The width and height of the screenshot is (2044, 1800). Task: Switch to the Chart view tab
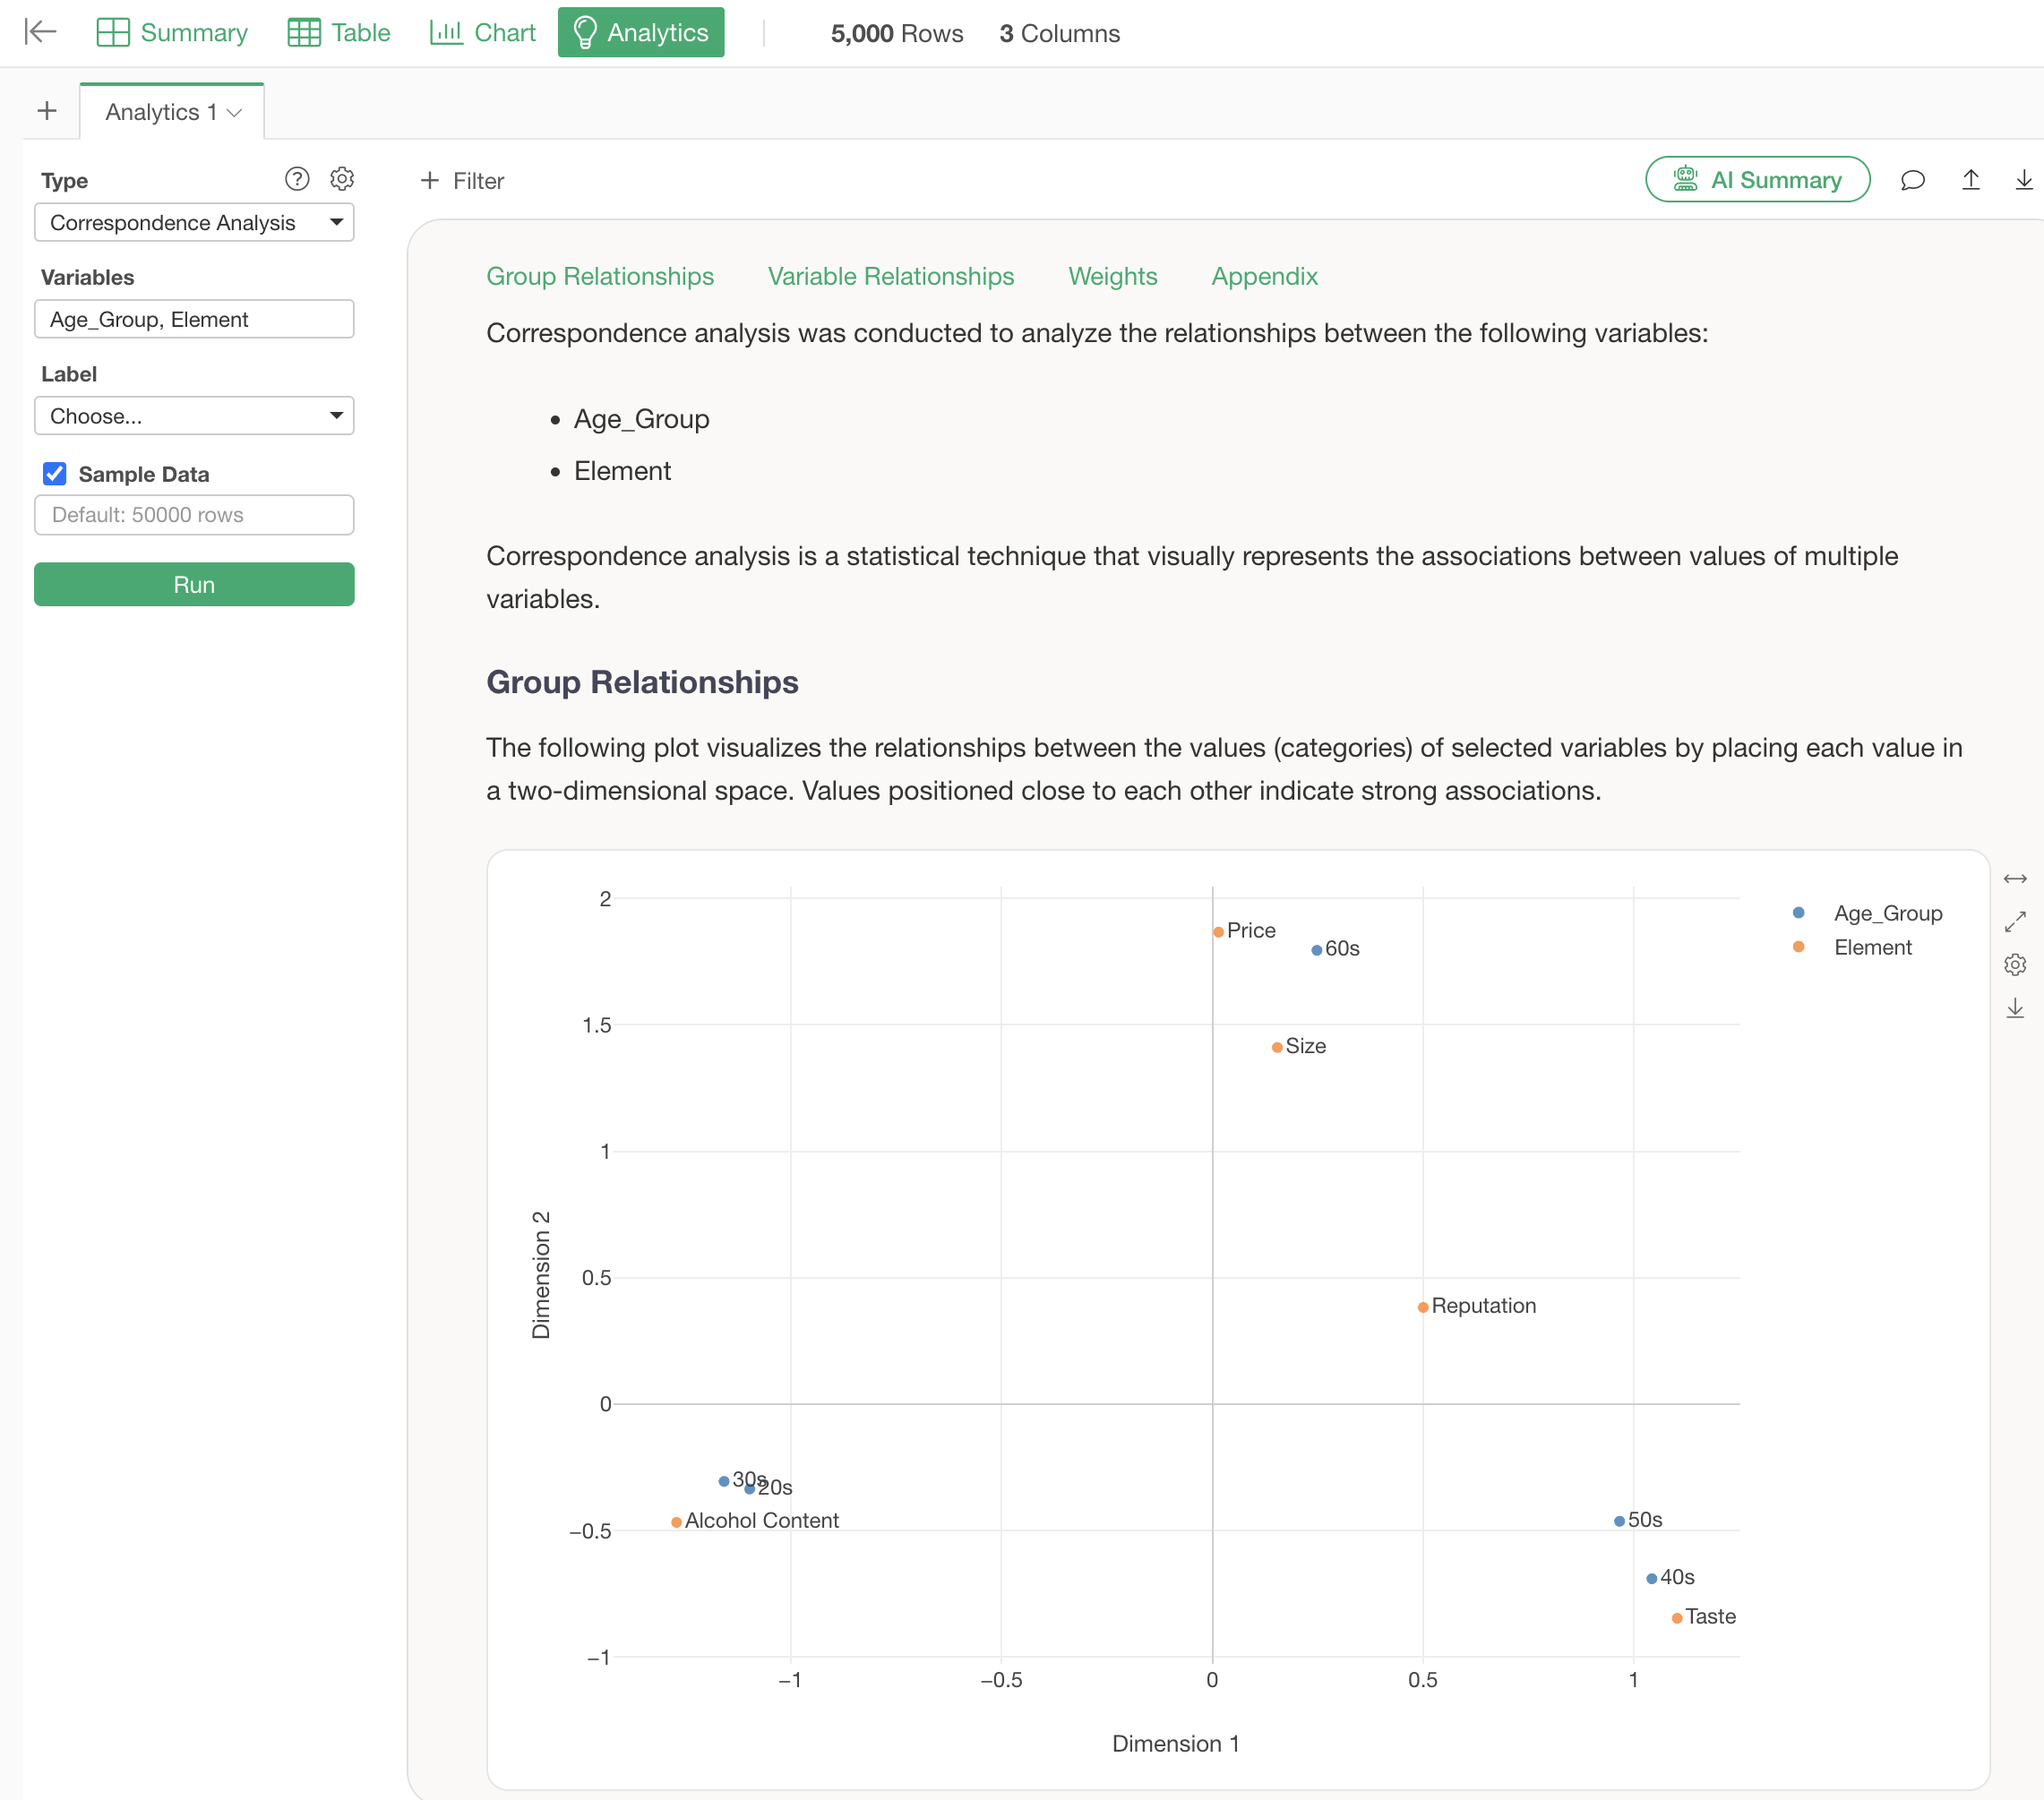point(483,32)
